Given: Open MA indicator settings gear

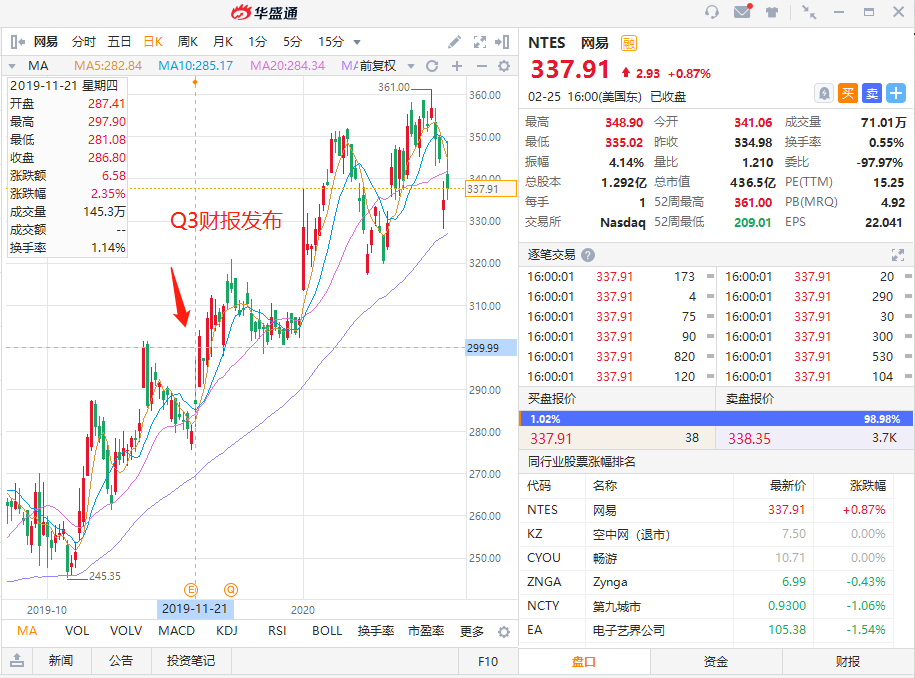Looking at the screenshot, I should pyautogui.click(x=504, y=66).
